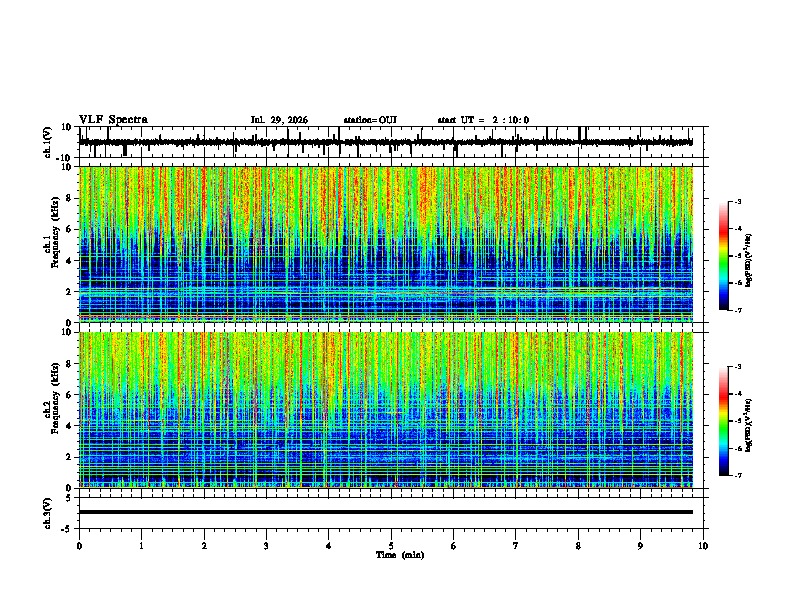
Task: Click the time axis tick label '10'
Action: [x=703, y=546]
